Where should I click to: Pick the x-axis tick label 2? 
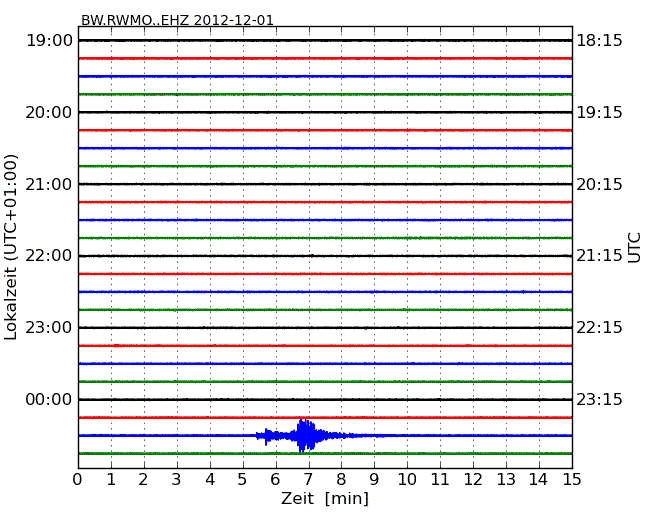click(x=143, y=479)
